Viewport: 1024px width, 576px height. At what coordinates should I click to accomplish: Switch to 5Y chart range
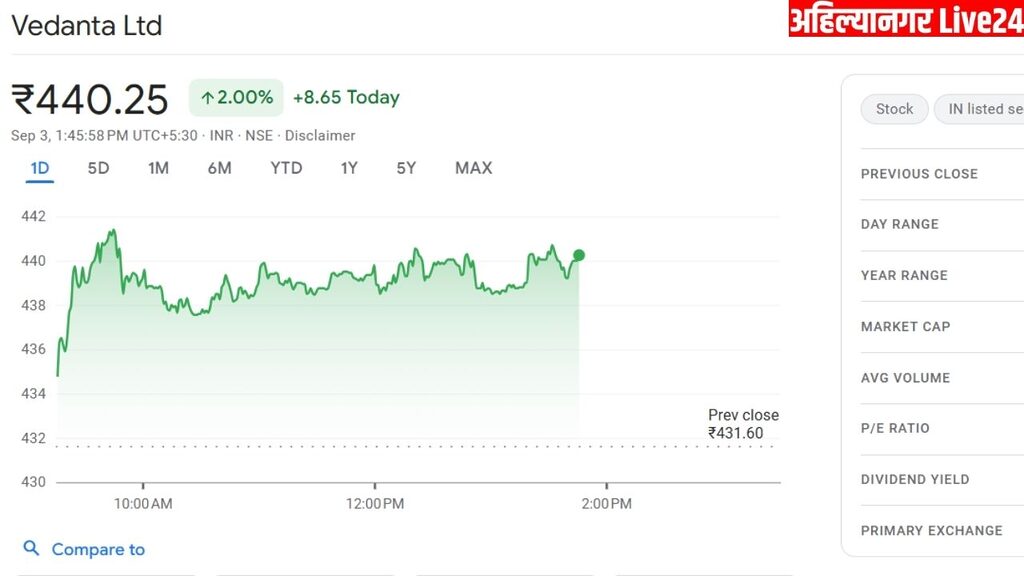406,168
